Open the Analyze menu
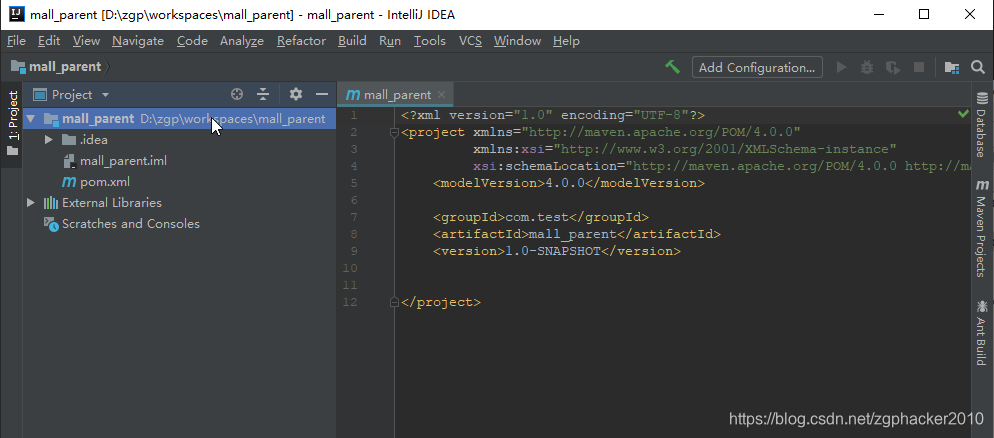Viewport: 994px width, 438px height. [x=242, y=41]
